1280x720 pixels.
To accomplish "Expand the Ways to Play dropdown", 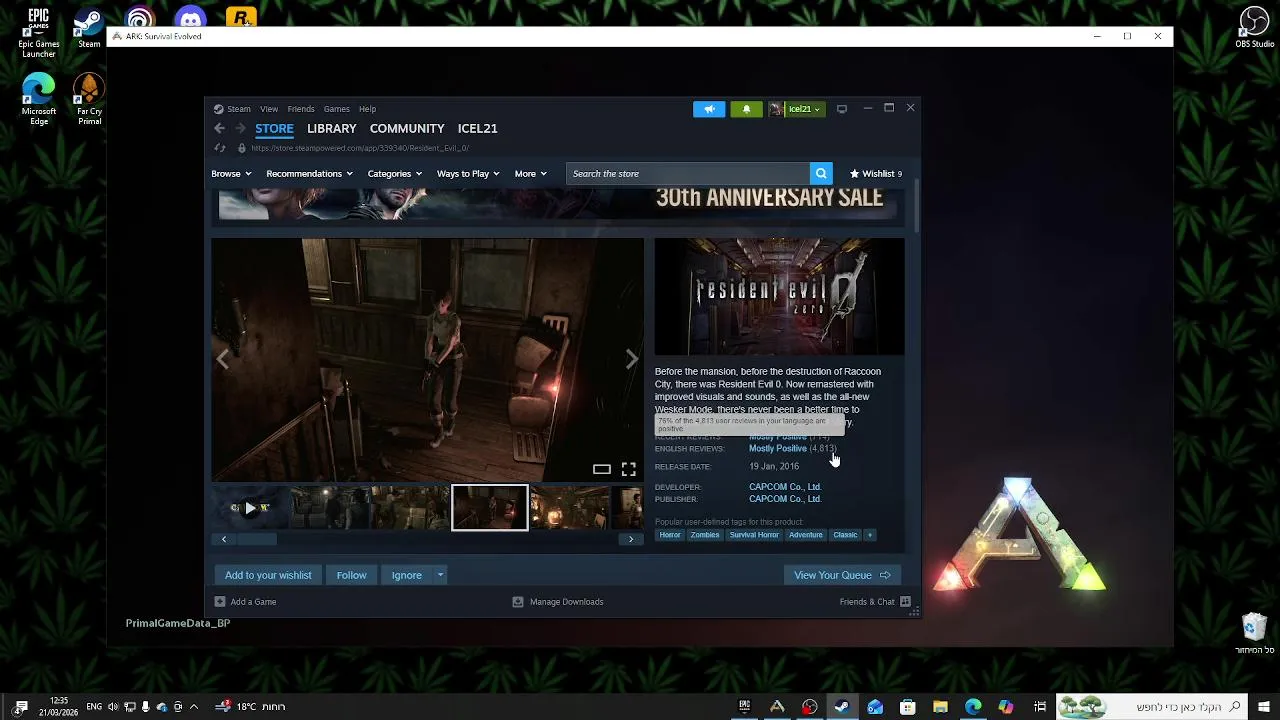I will click(x=467, y=174).
